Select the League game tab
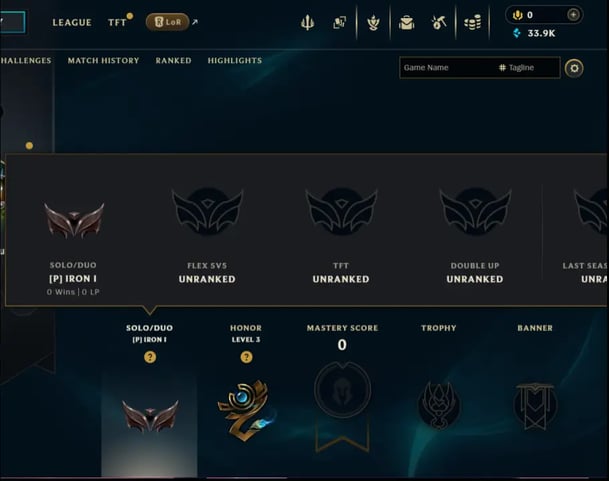The width and height of the screenshot is (609, 481). point(72,23)
